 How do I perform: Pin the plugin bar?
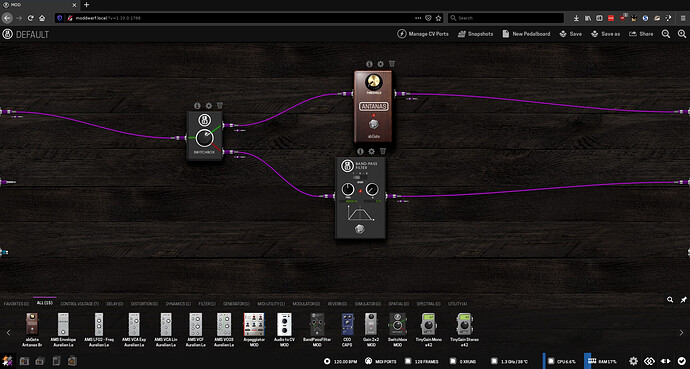683,300
